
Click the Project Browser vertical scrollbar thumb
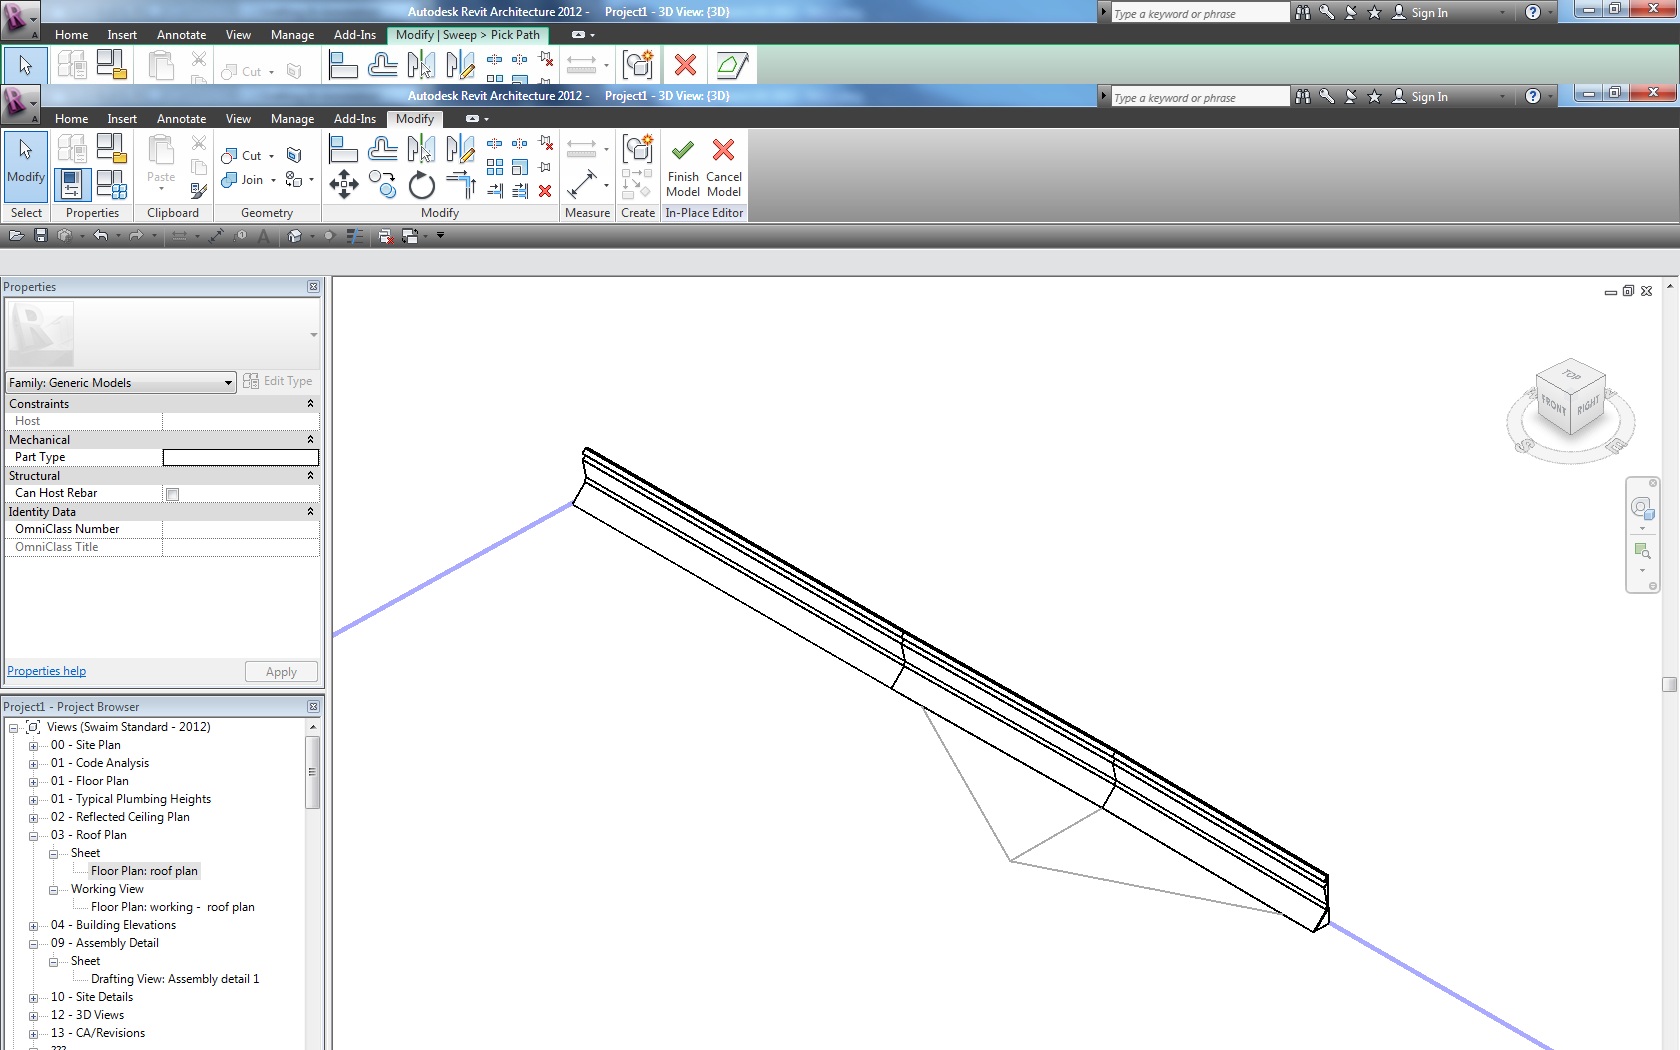(312, 772)
